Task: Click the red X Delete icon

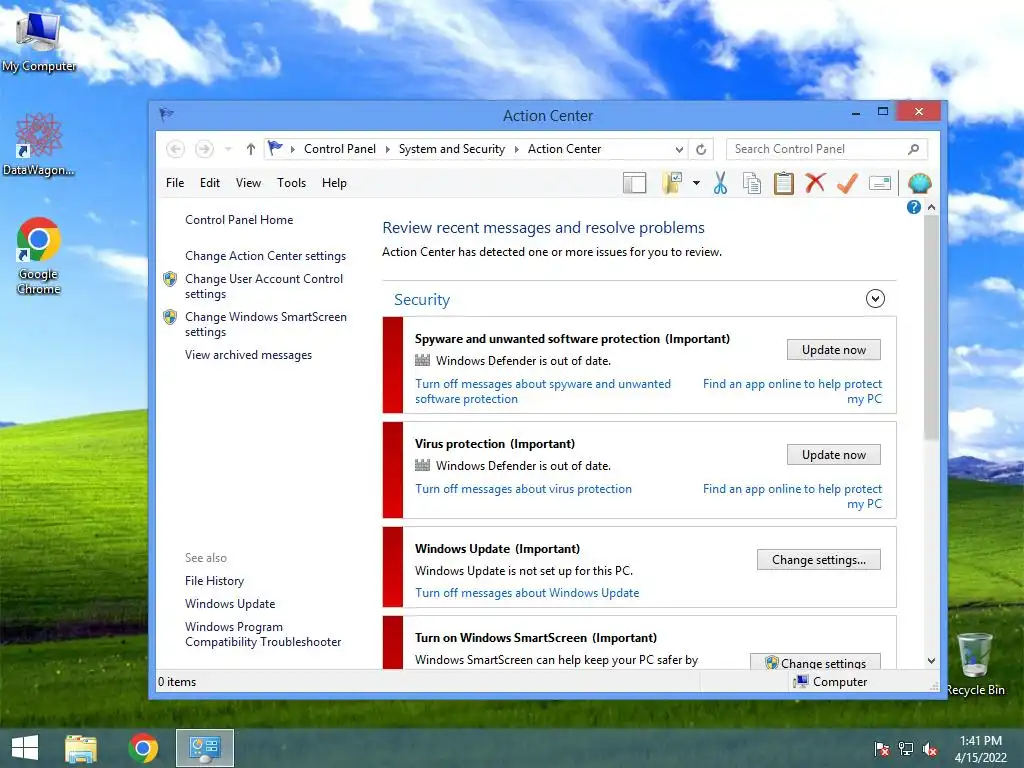Action: pos(815,183)
